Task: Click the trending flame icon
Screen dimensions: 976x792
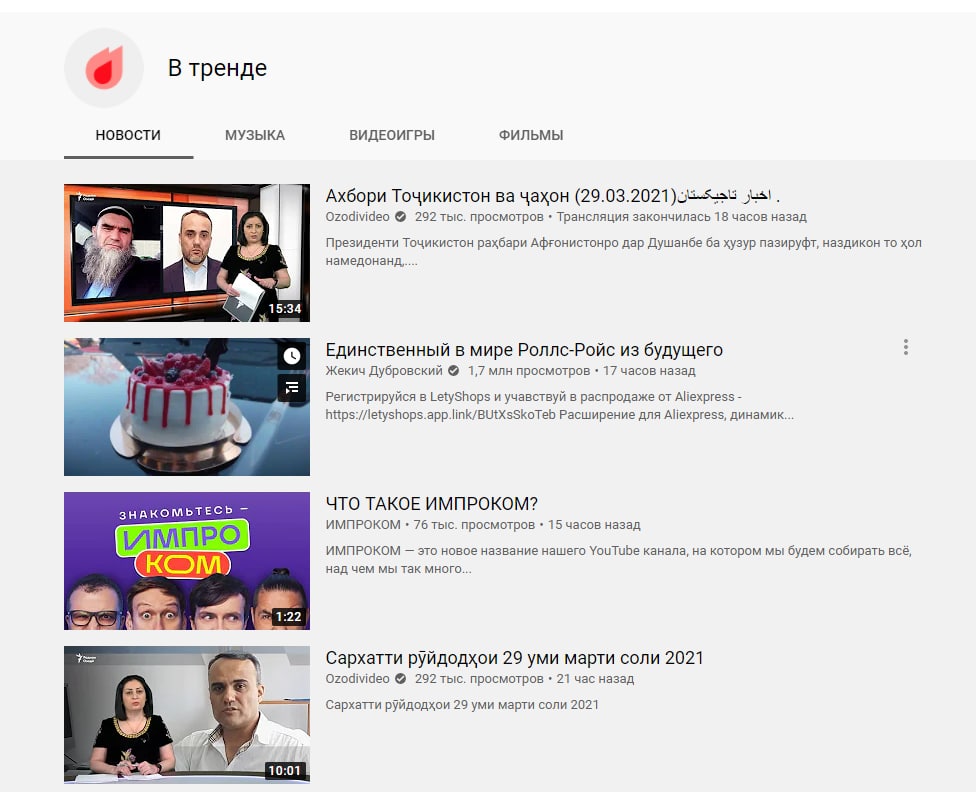Action: pos(104,67)
